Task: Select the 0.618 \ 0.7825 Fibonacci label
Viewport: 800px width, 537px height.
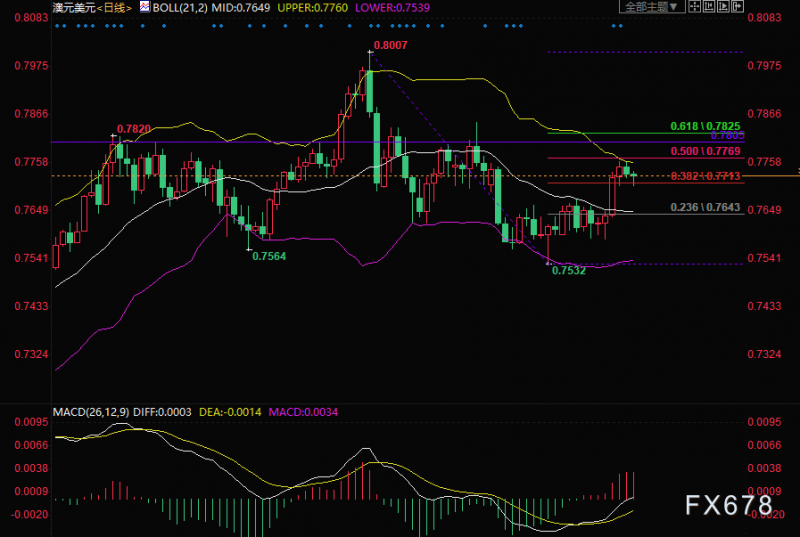Action: pyautogui.click(x=705, y=126)
